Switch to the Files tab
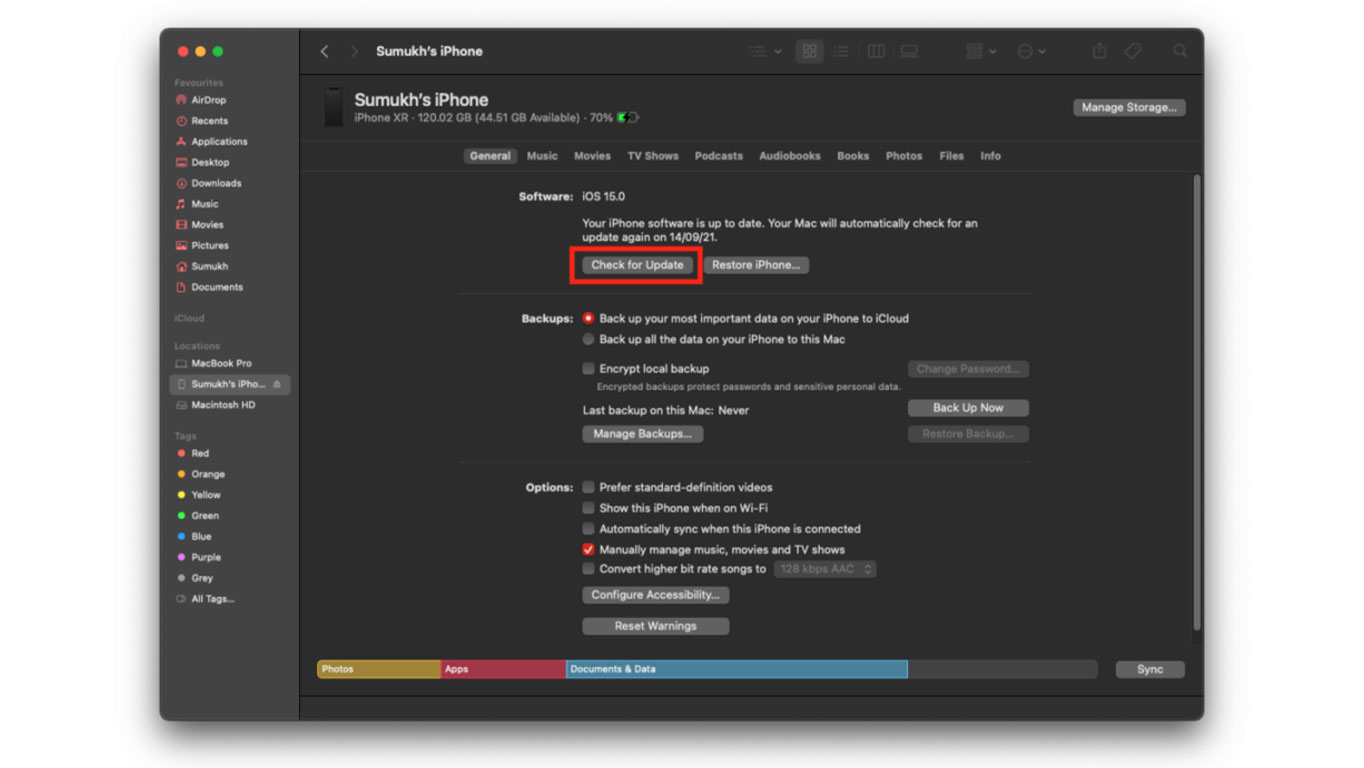Image resolution: width=1364 pixels, height=768 pixels. pos(952,156)
